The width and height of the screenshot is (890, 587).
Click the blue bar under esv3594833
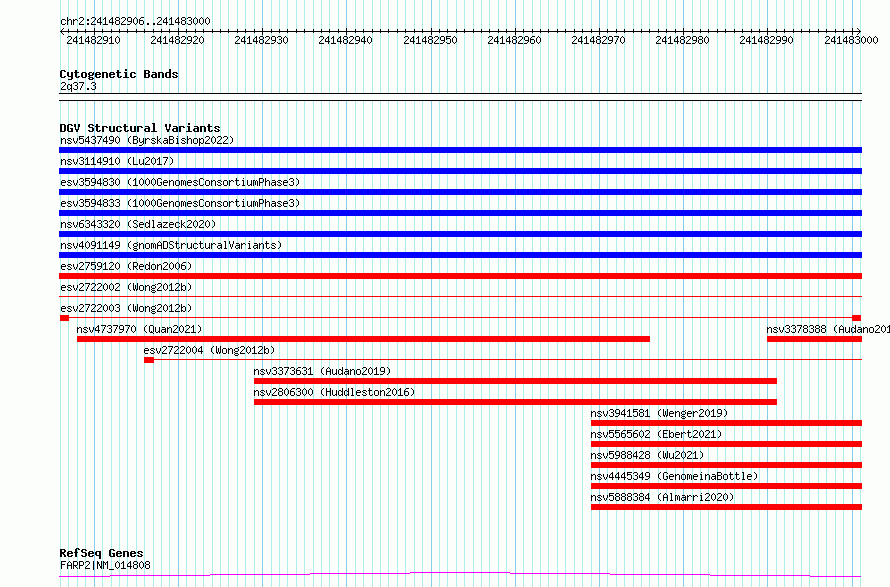(460, 213)
